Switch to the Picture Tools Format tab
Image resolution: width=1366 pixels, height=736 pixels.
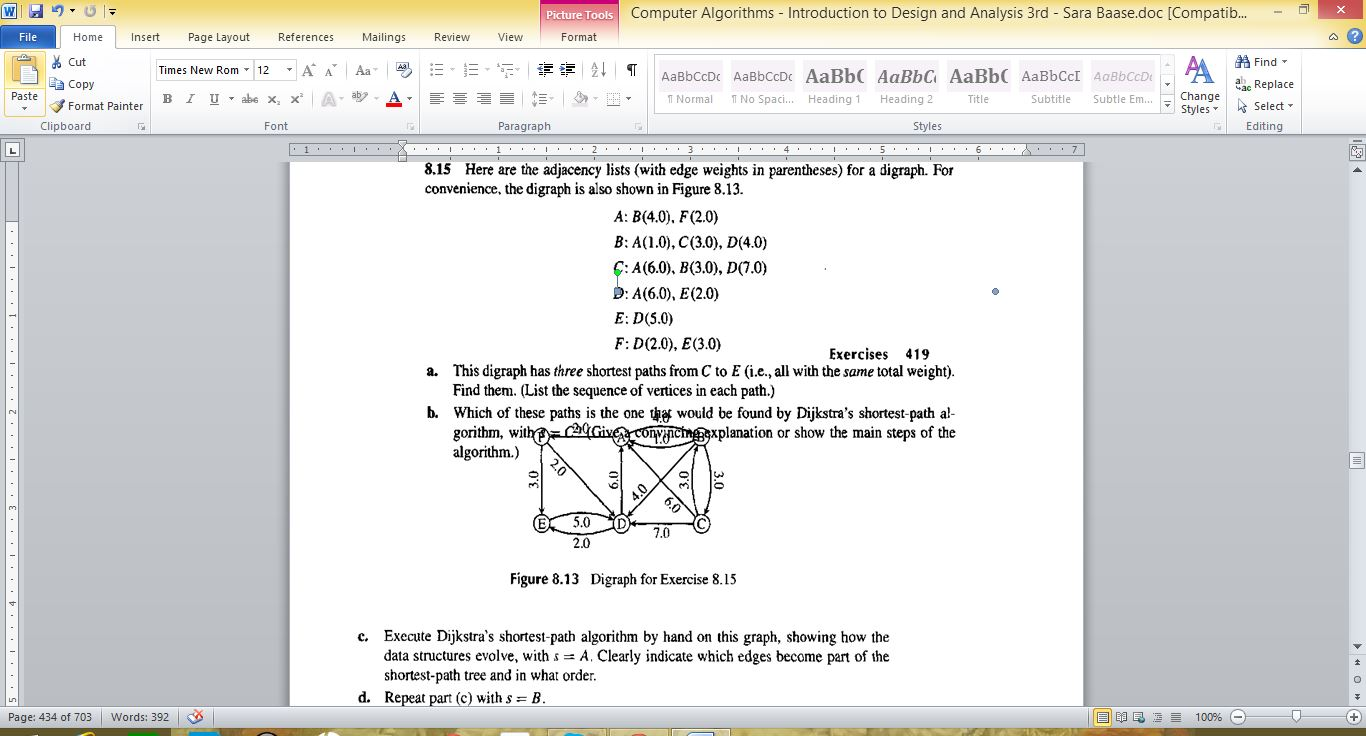579,37
